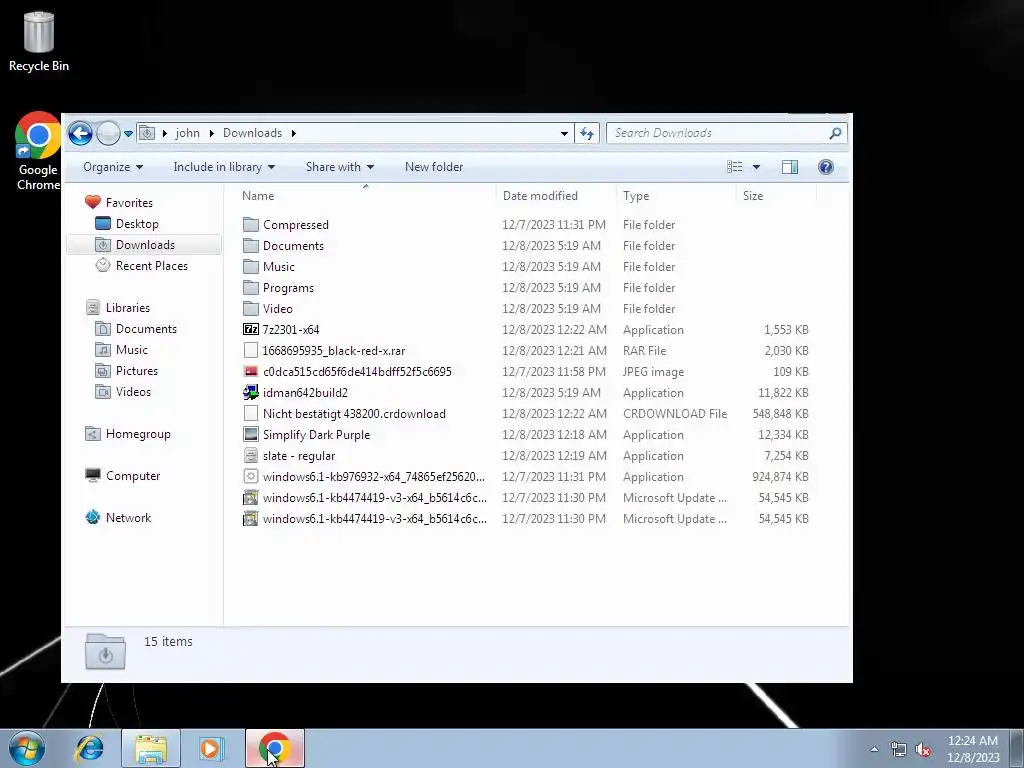Select Downloads under Favorites
Viewport: 1024px width, 768px height.
(145, 245)
